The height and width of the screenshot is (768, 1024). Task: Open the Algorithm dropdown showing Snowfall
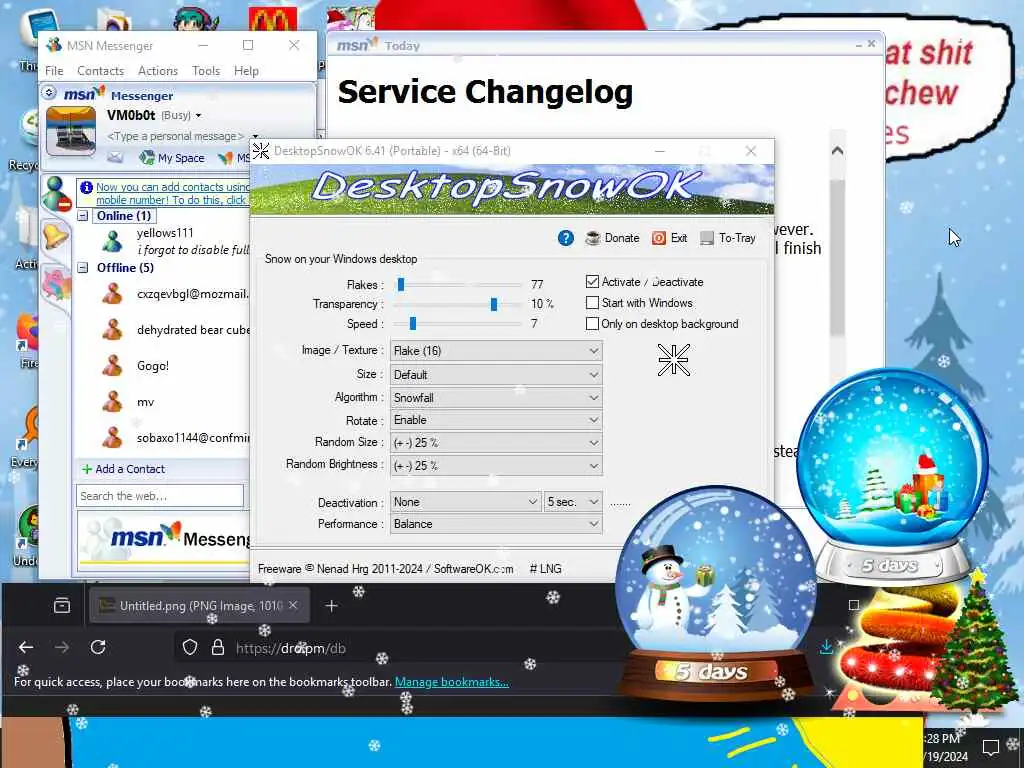[x=496, y=397]
